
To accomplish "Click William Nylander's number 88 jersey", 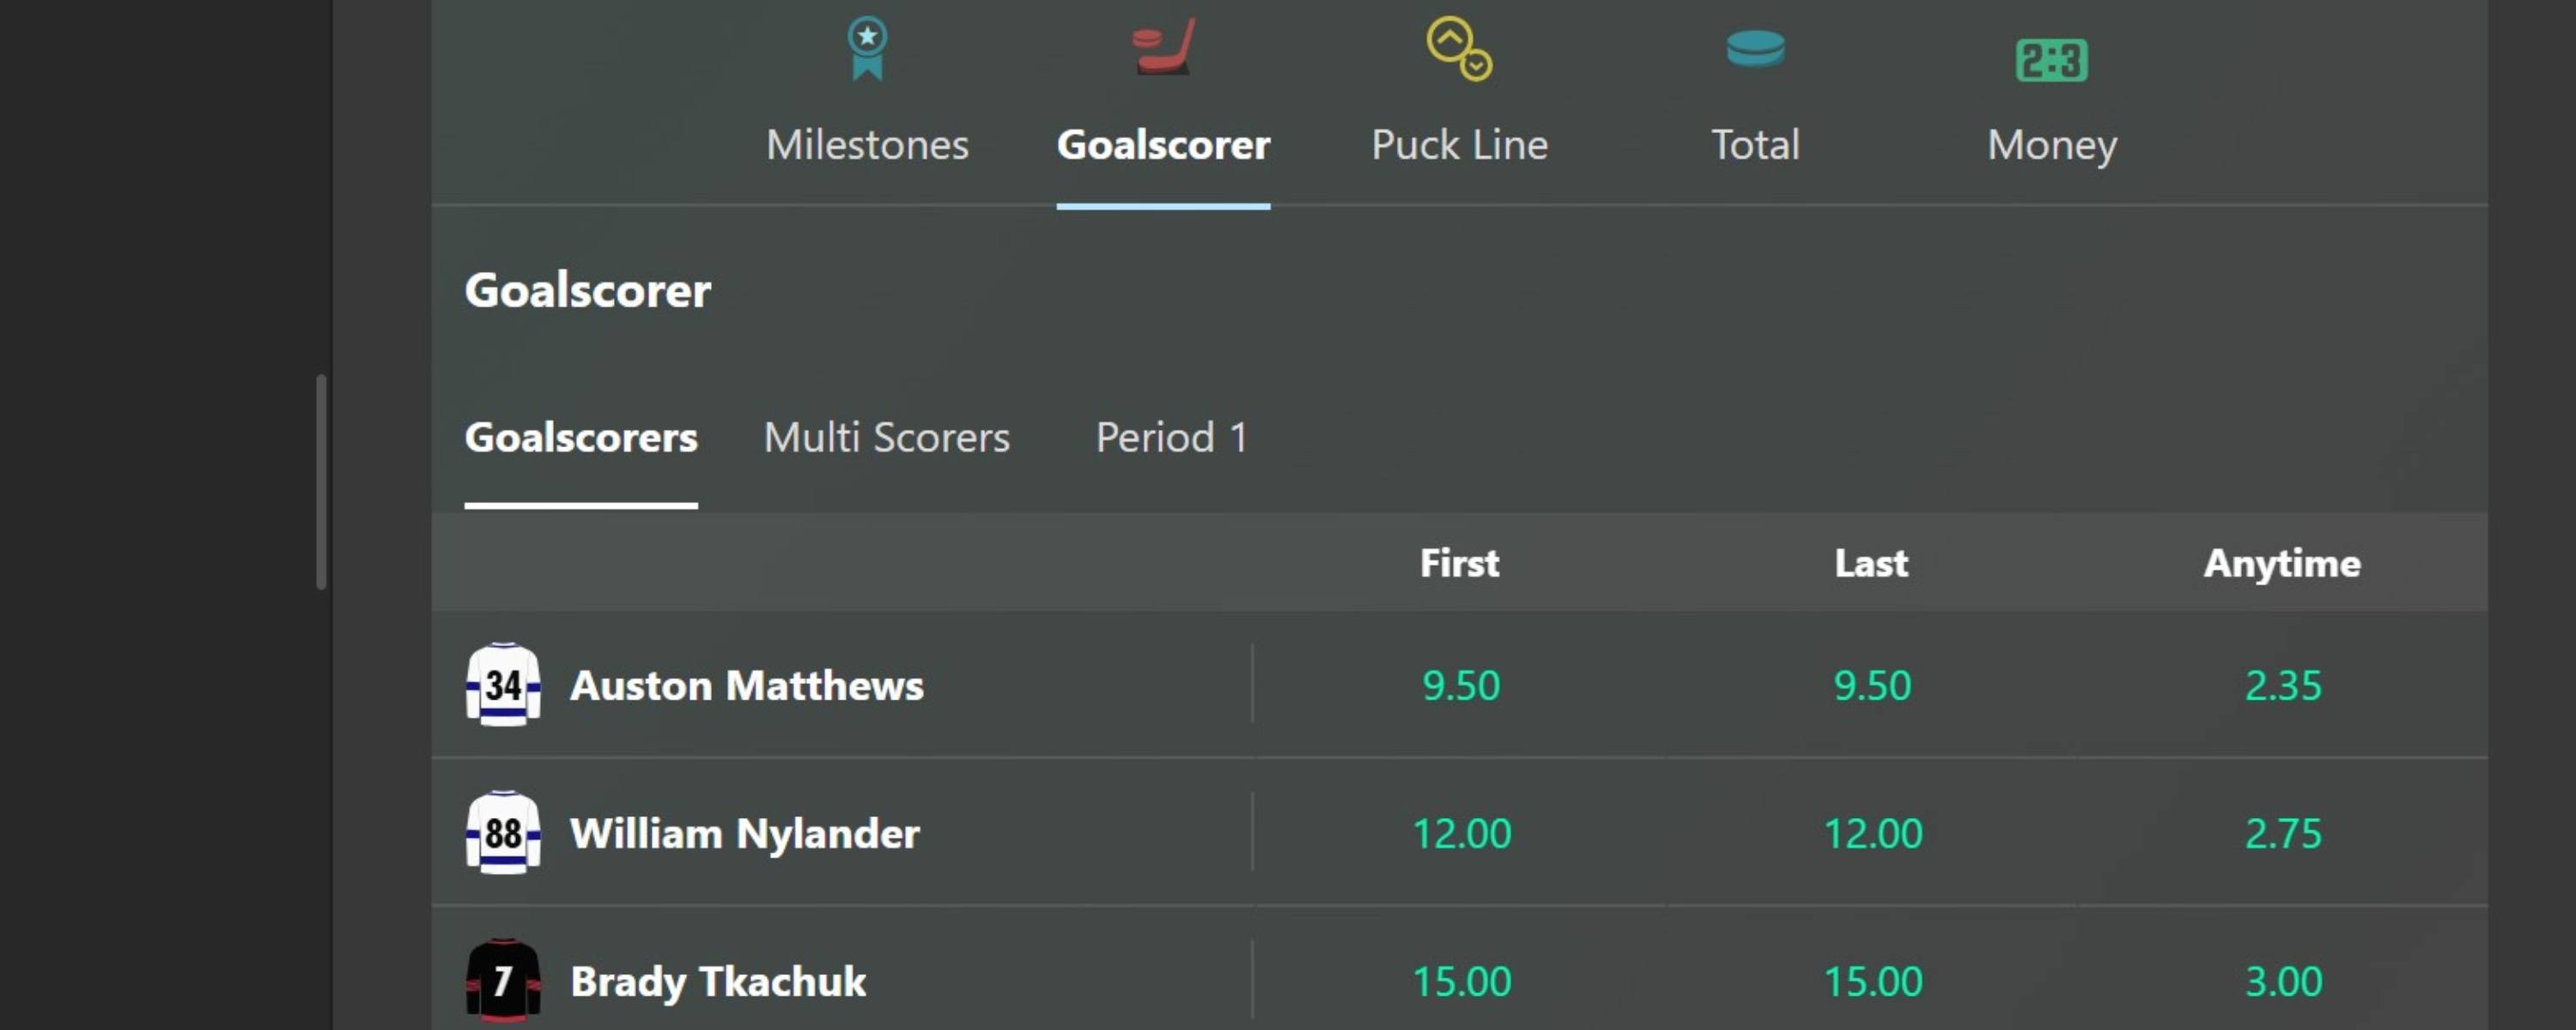I will point(503,833).
